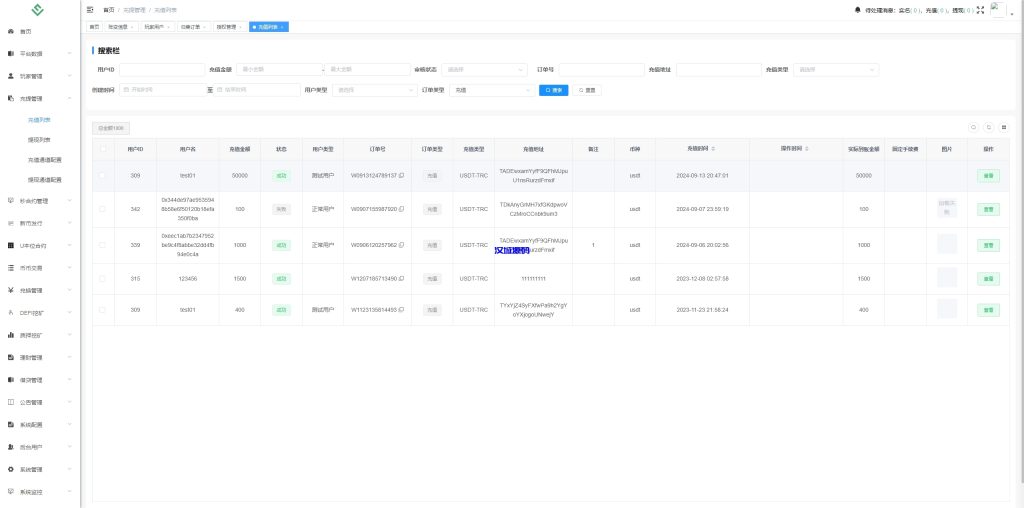
Task: Copy order number W0913124789137
Action: (x=402, y=175)
